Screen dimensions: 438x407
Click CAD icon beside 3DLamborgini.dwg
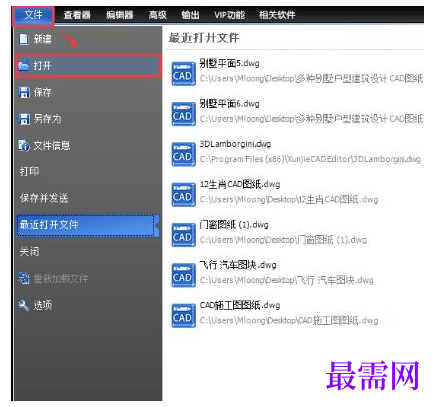click(x=183, y=154)
